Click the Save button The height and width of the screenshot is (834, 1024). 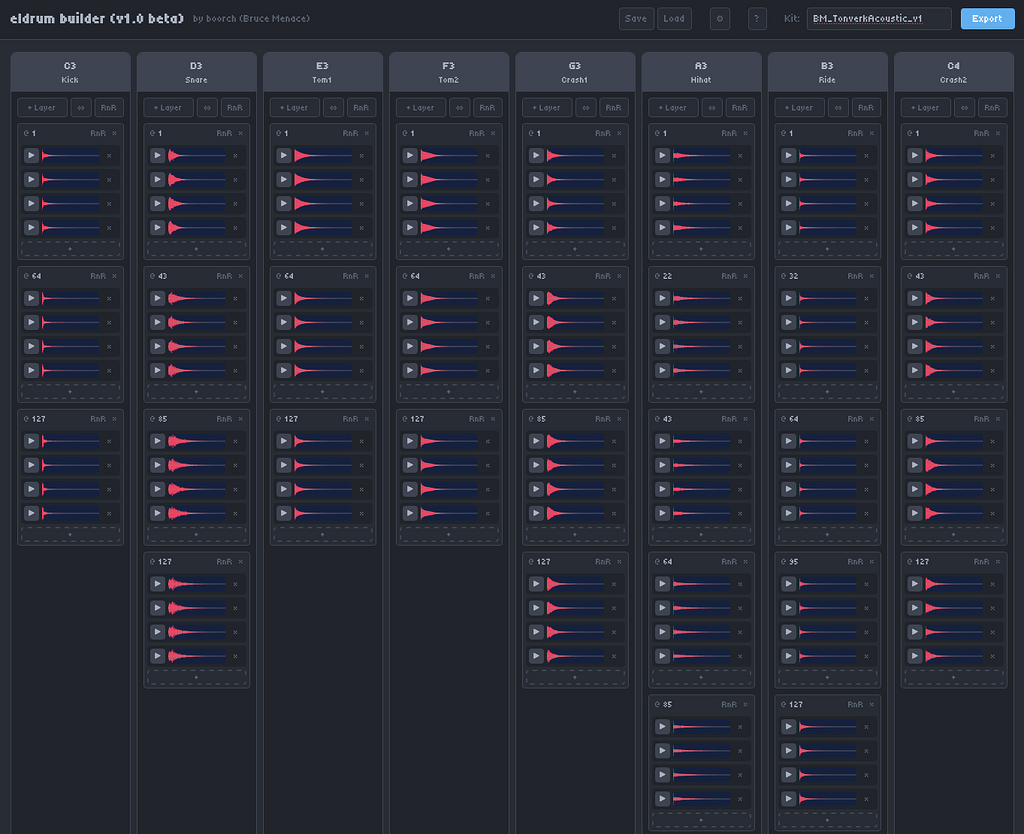tap(636, 19)
